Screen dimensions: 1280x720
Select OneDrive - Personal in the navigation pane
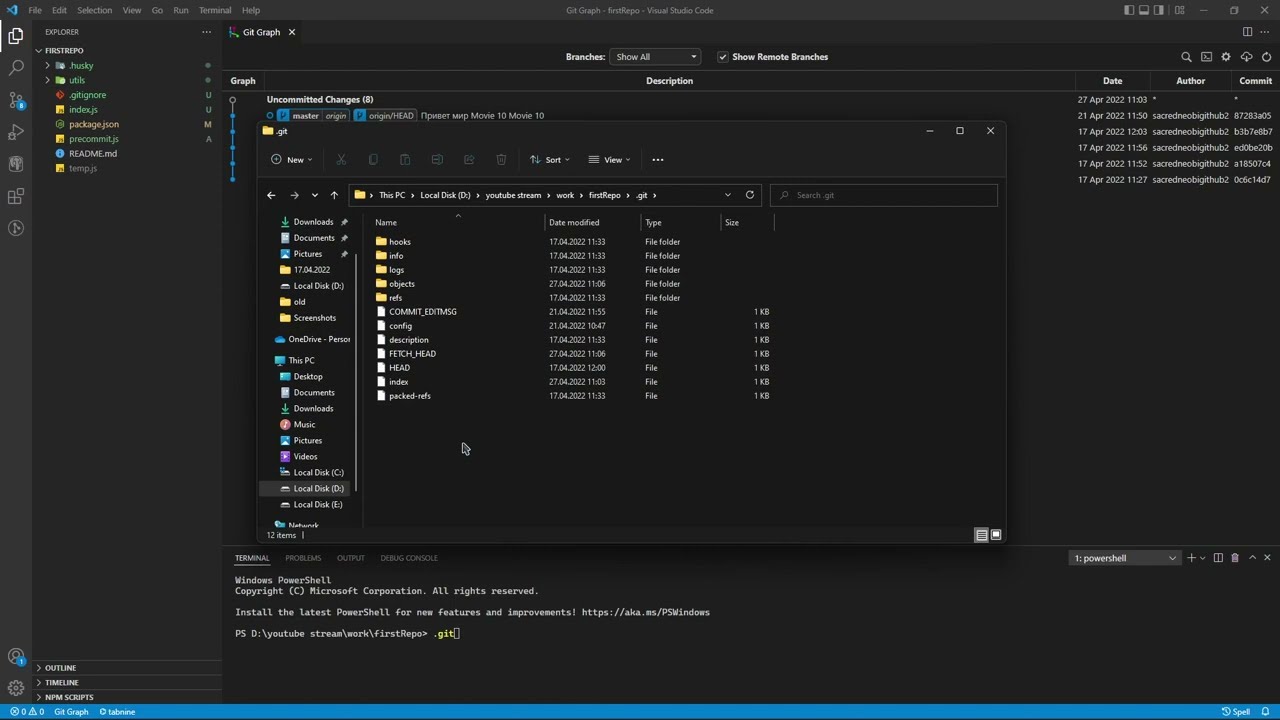312,339
